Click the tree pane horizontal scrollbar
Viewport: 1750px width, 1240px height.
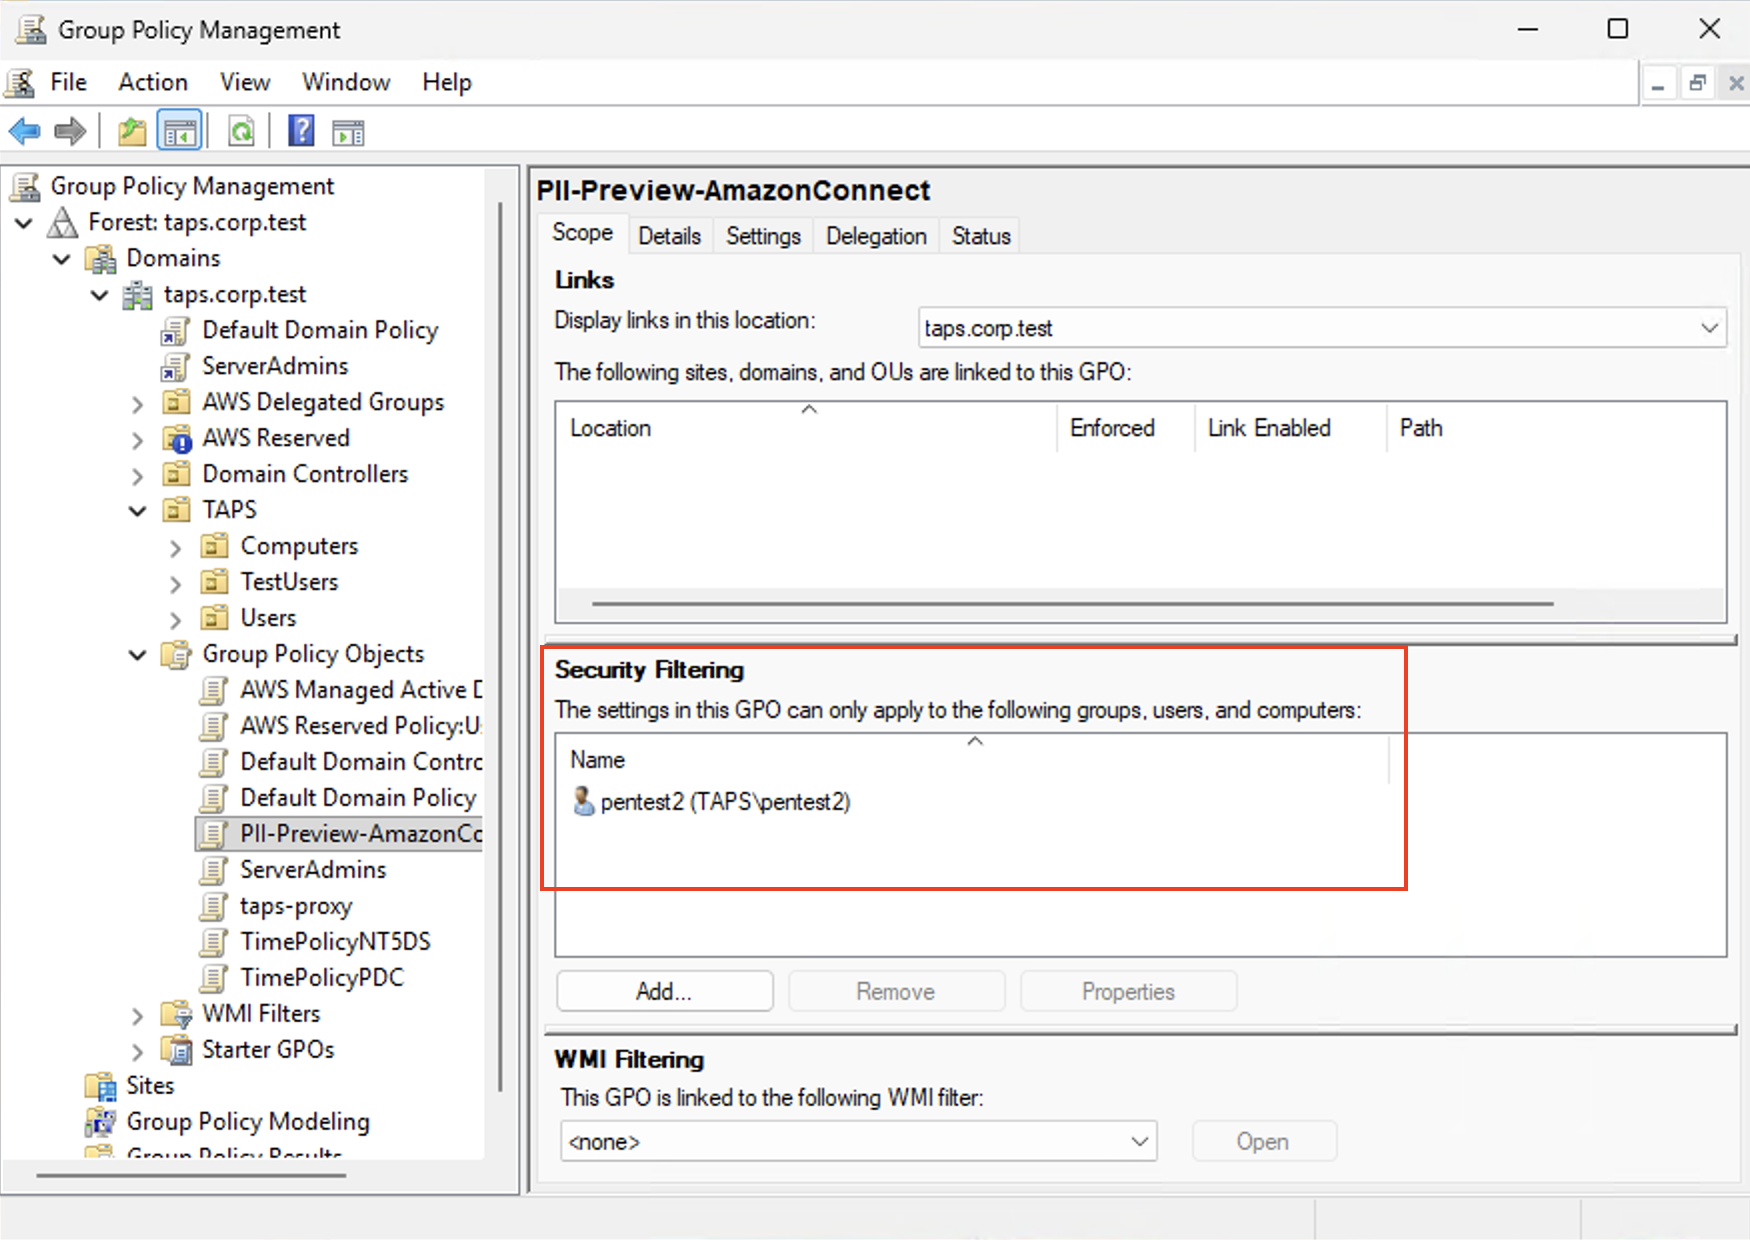click(x=191, y=1176)
